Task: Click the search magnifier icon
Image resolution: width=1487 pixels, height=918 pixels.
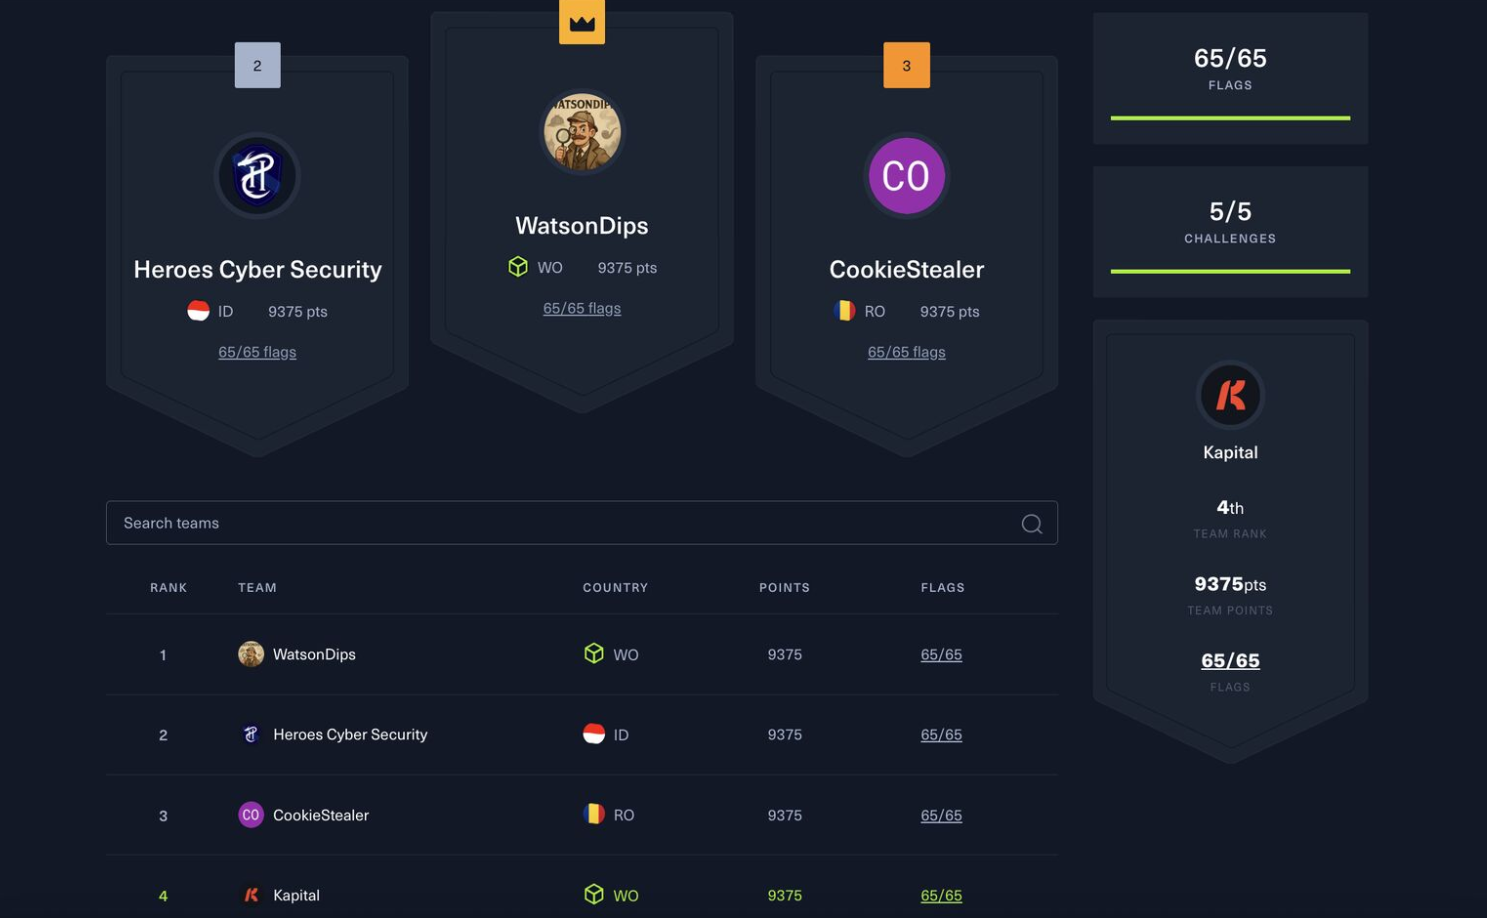Action: [x=1031, y=524]
